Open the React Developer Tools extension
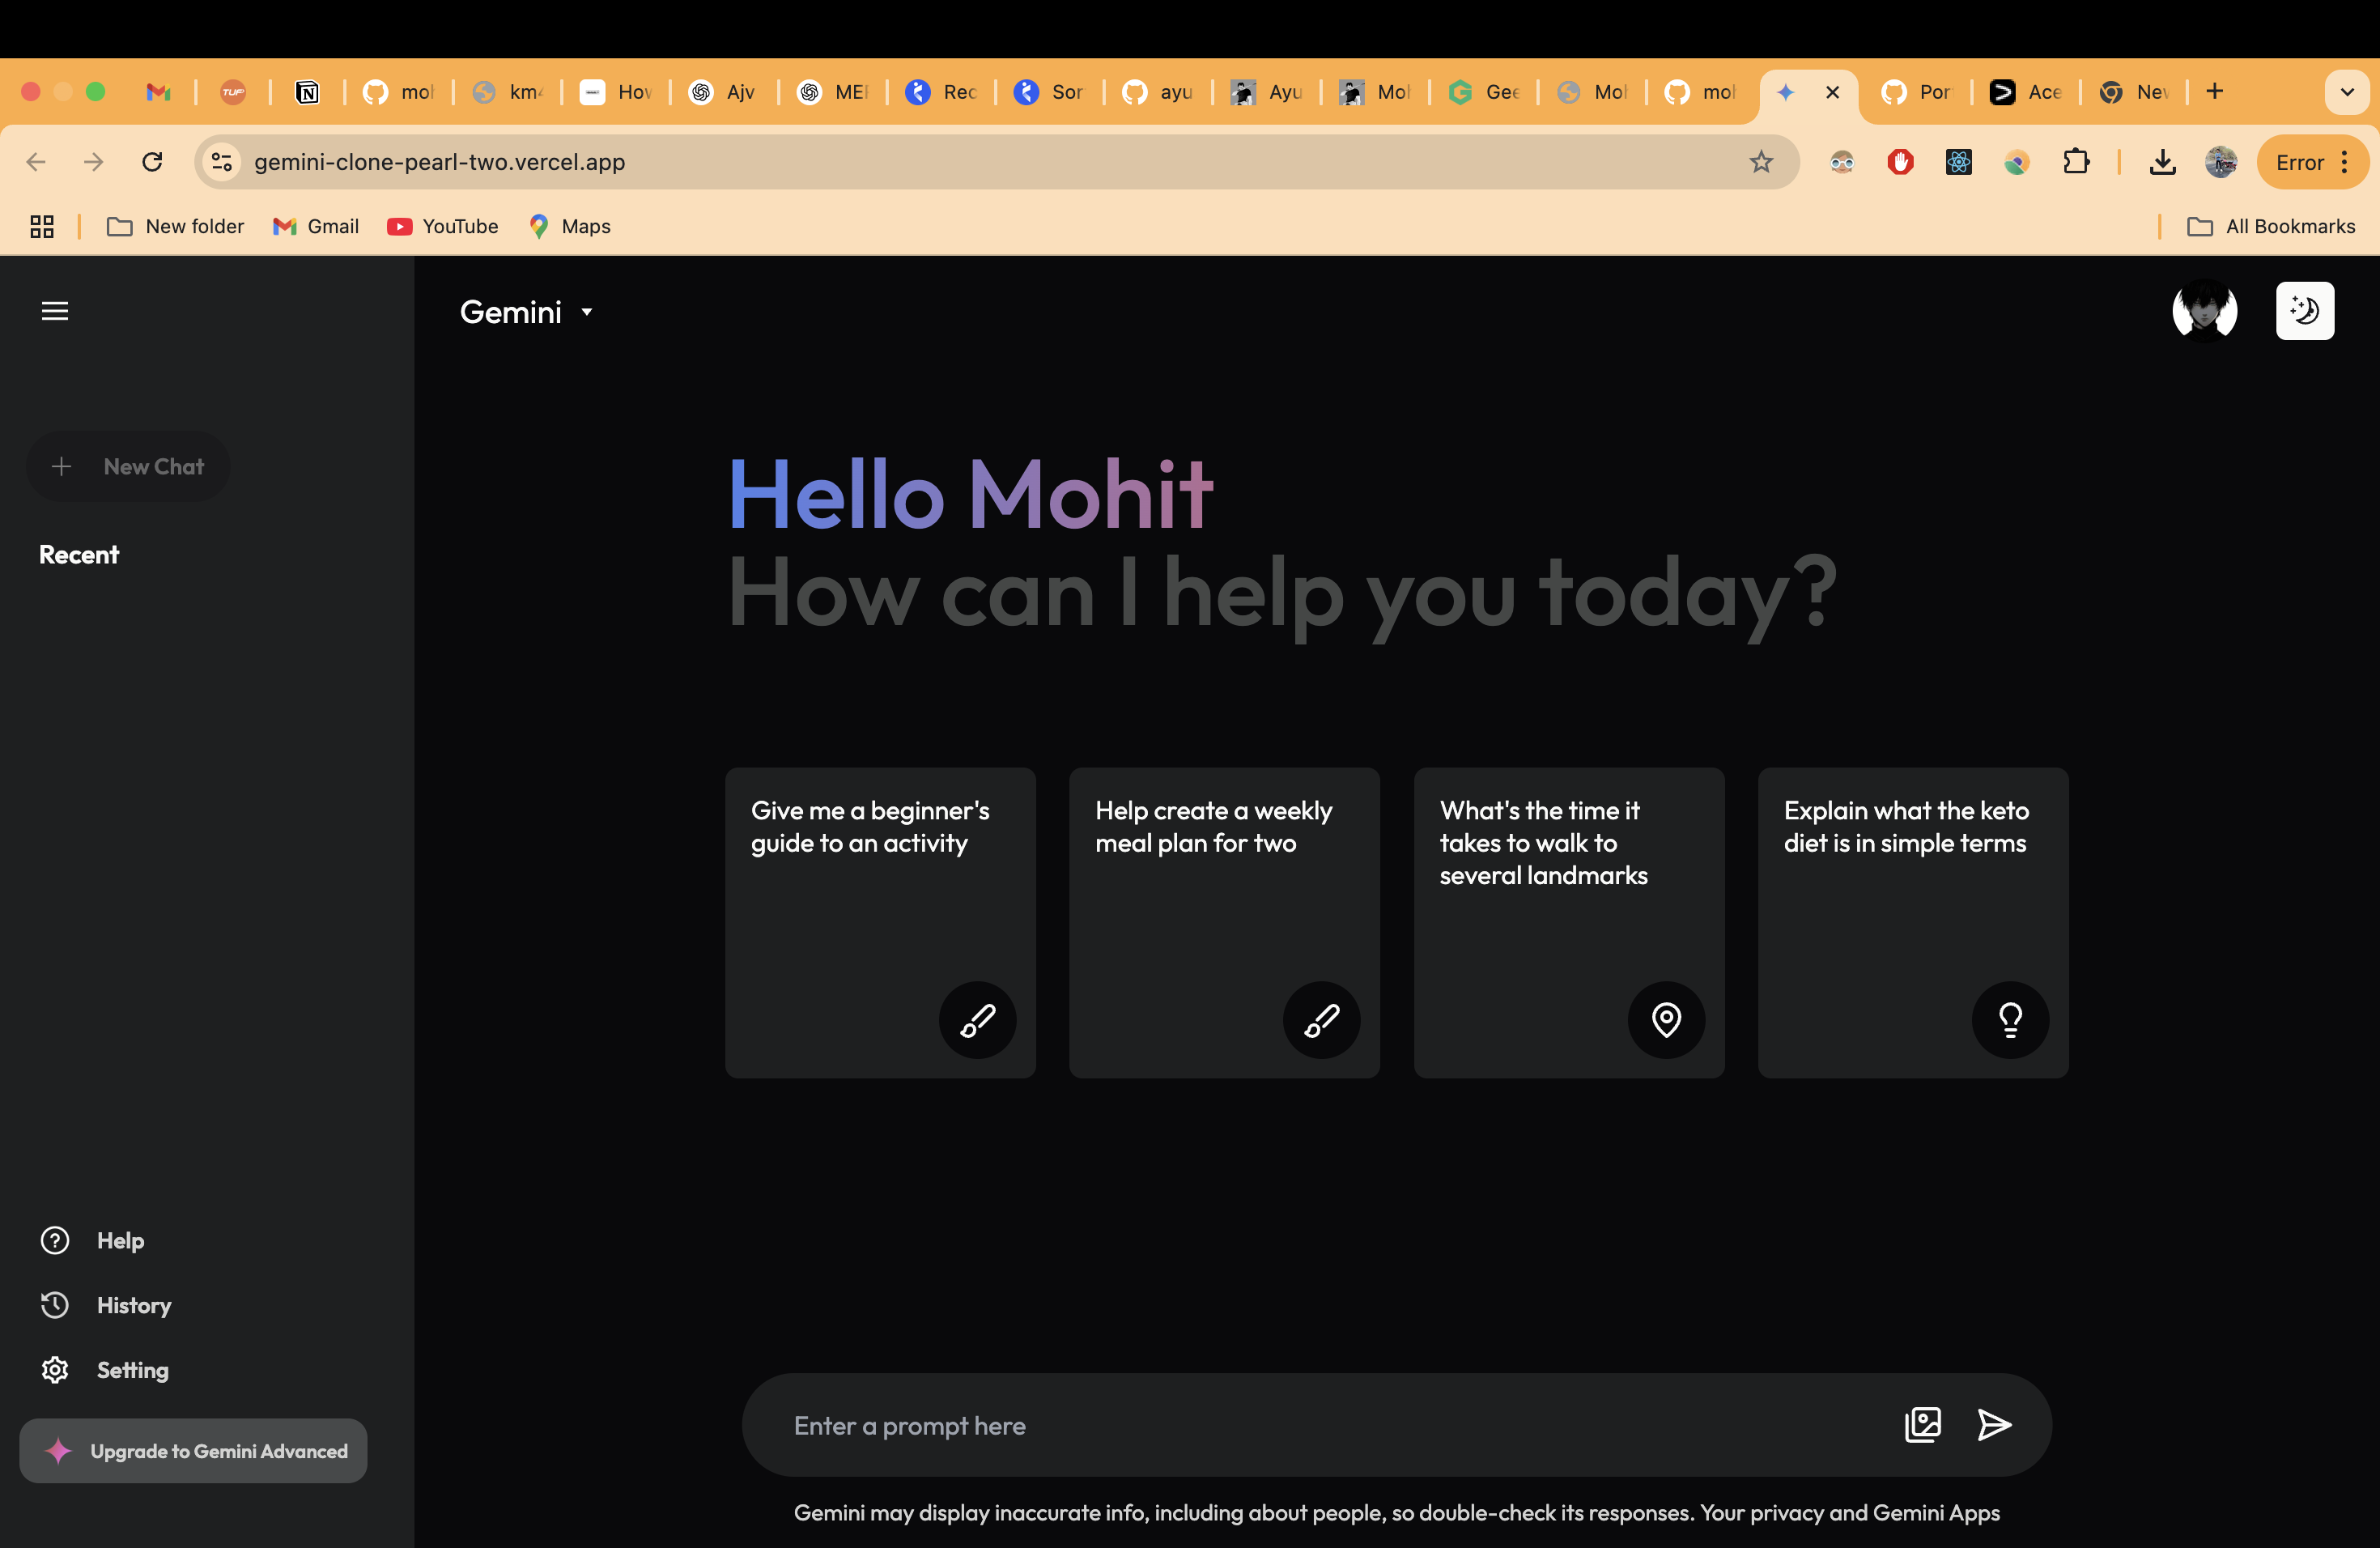The image size is (2380, 1548). [x=1958, y=162]
